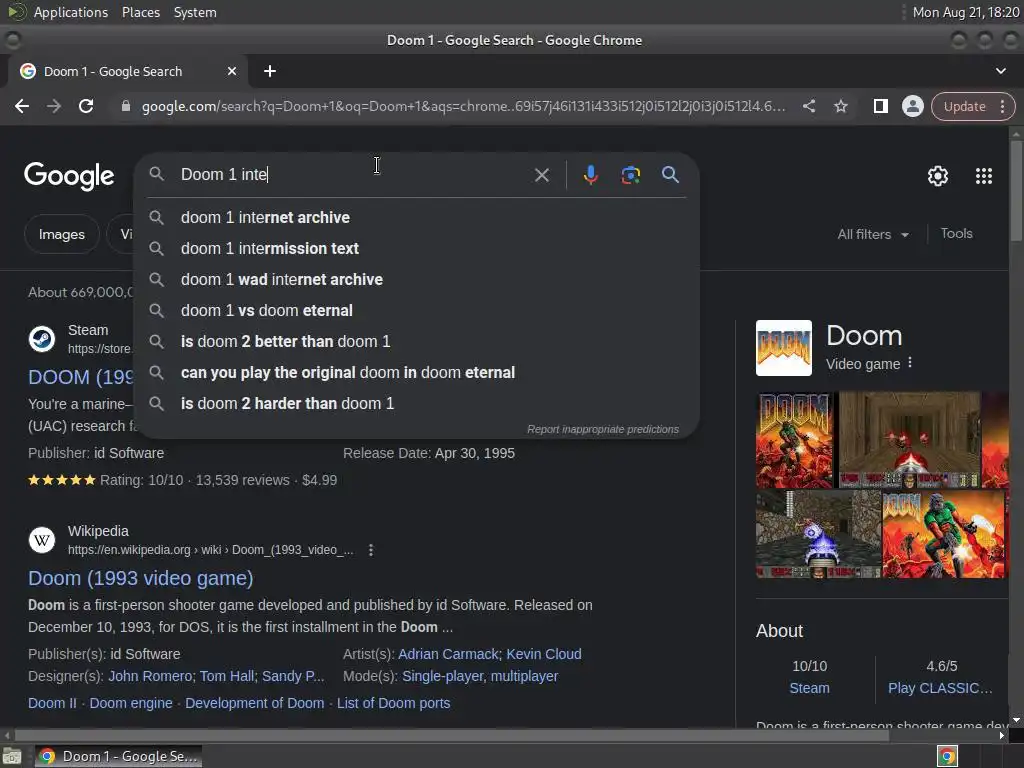Screen dimensions: 1024x768
Task: Select suggestion is doom 2 harder than doom 1
Action: tap(417, 404)
